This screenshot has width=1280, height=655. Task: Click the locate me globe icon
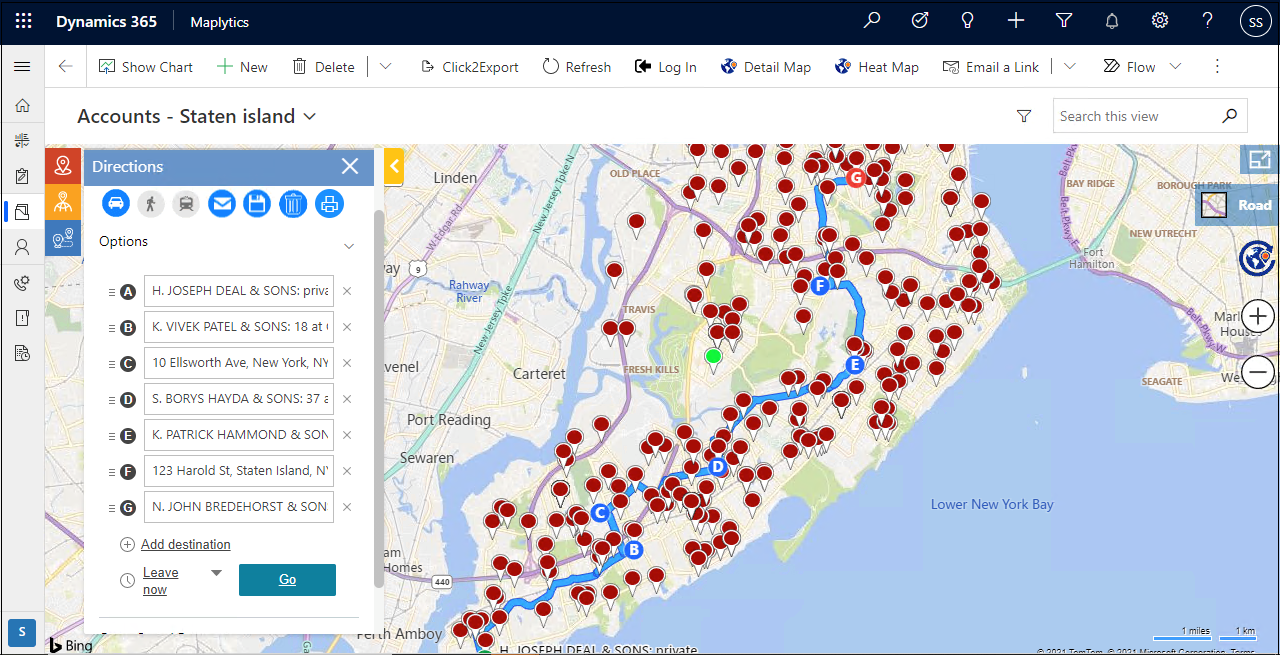1256,258
